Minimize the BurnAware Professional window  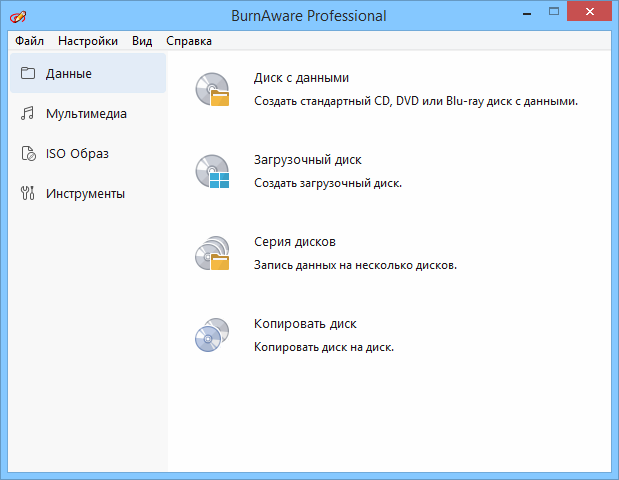(527, 15)
